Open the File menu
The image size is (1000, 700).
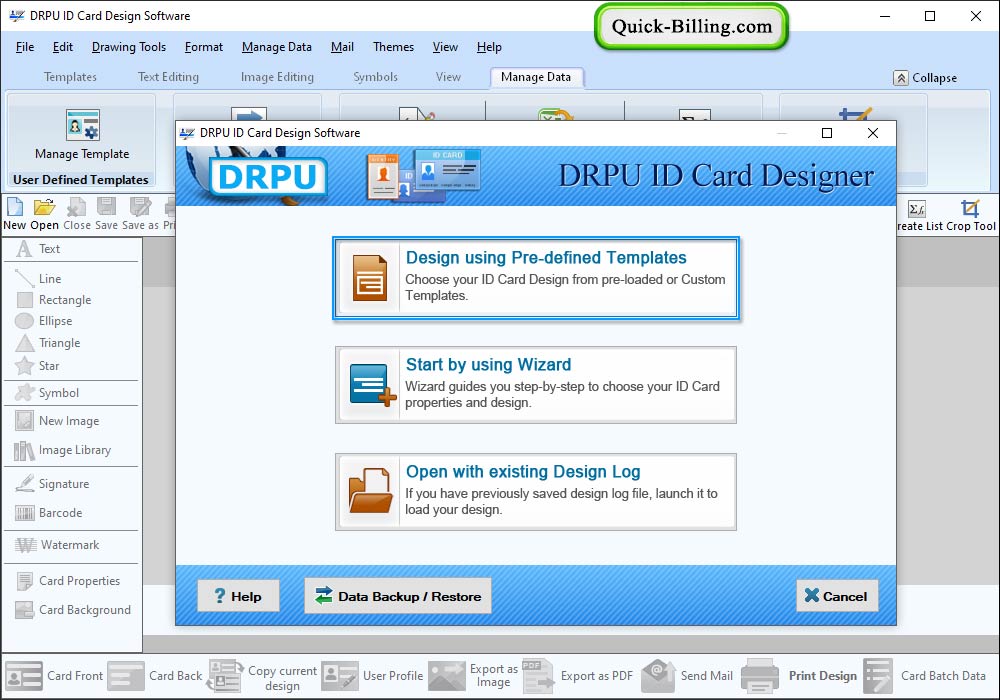(25, 47)
